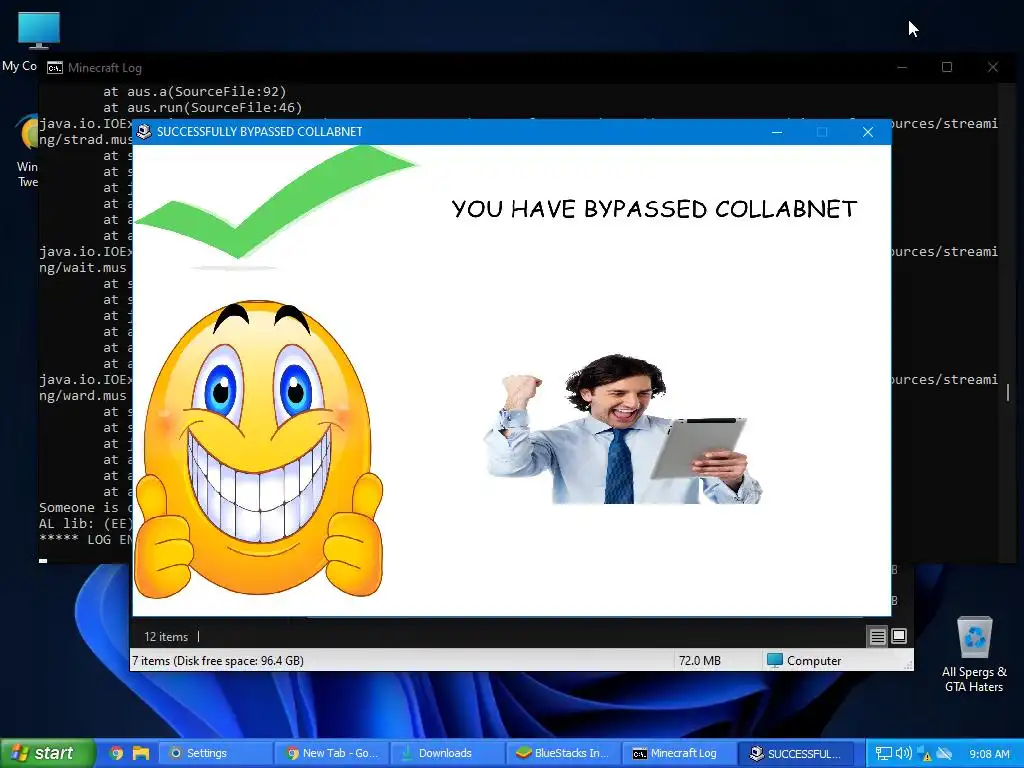The image size is (1024, 768).
Task: Click the Minecraft Log console scrollbar thumb
Action: [x=1008, y=392]
